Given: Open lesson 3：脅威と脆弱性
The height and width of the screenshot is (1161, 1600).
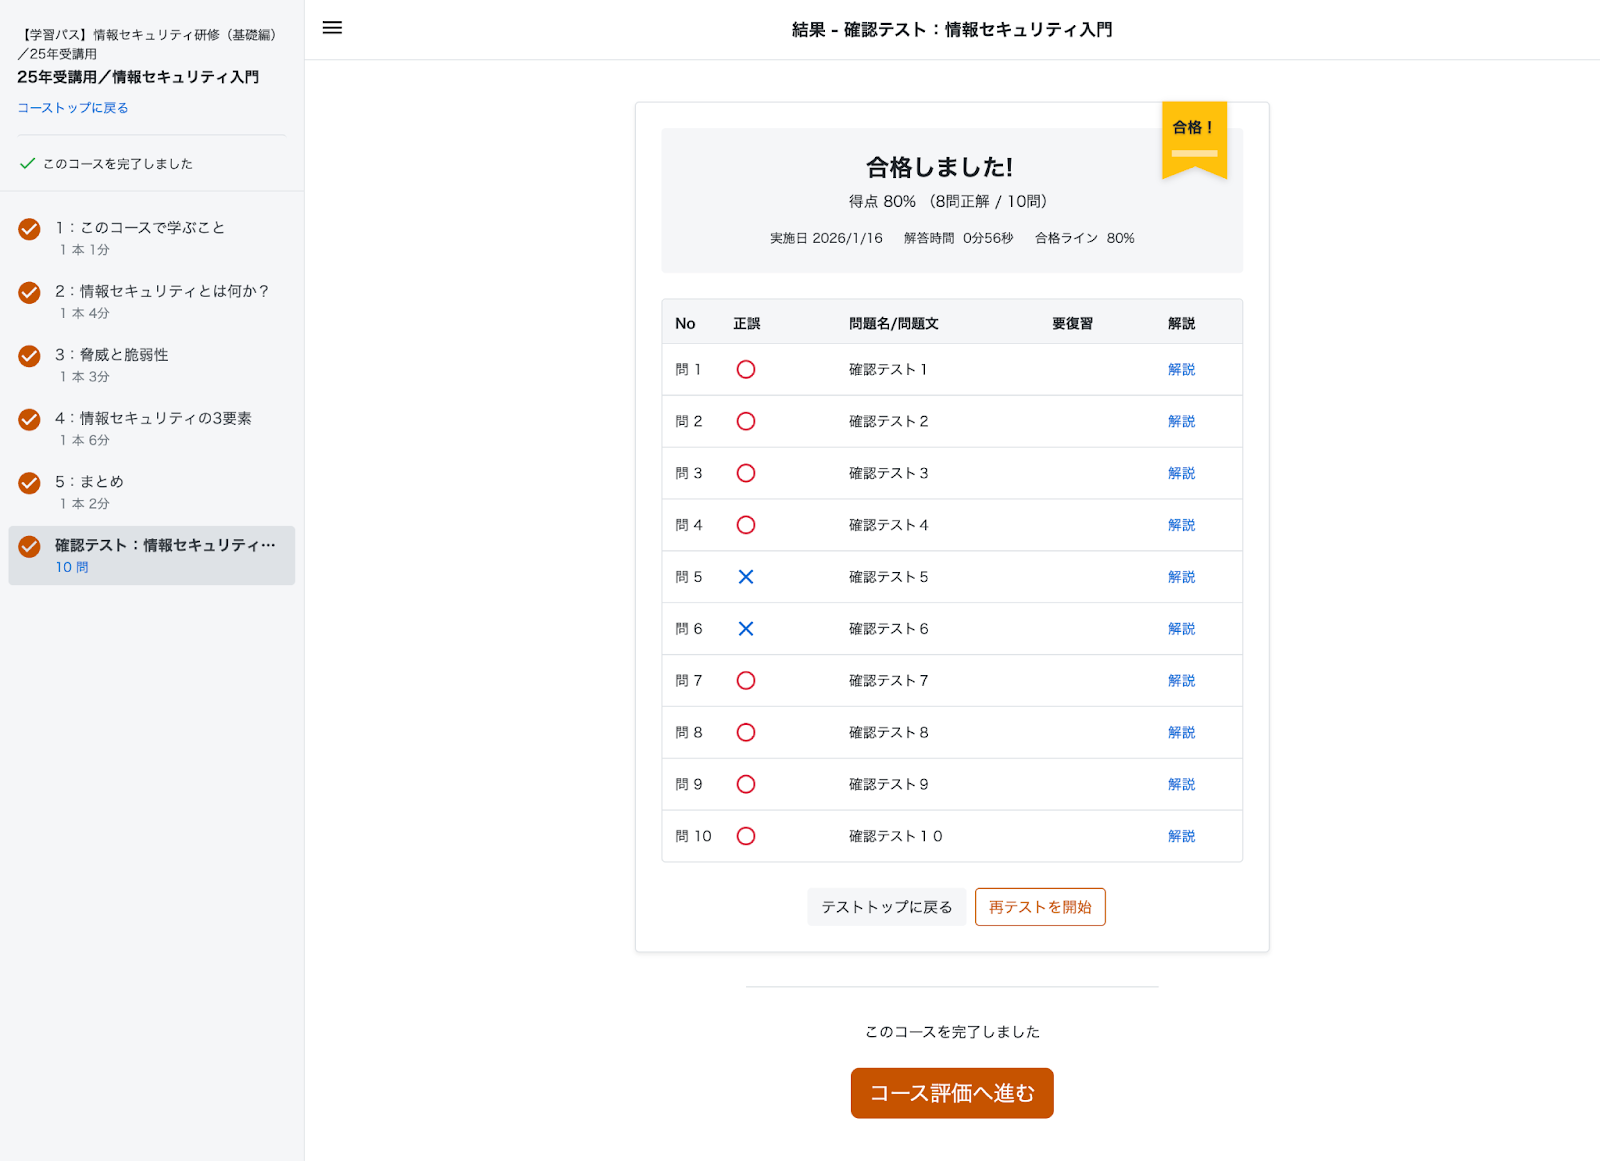Looking at the screenshot, I should point(152,365).
